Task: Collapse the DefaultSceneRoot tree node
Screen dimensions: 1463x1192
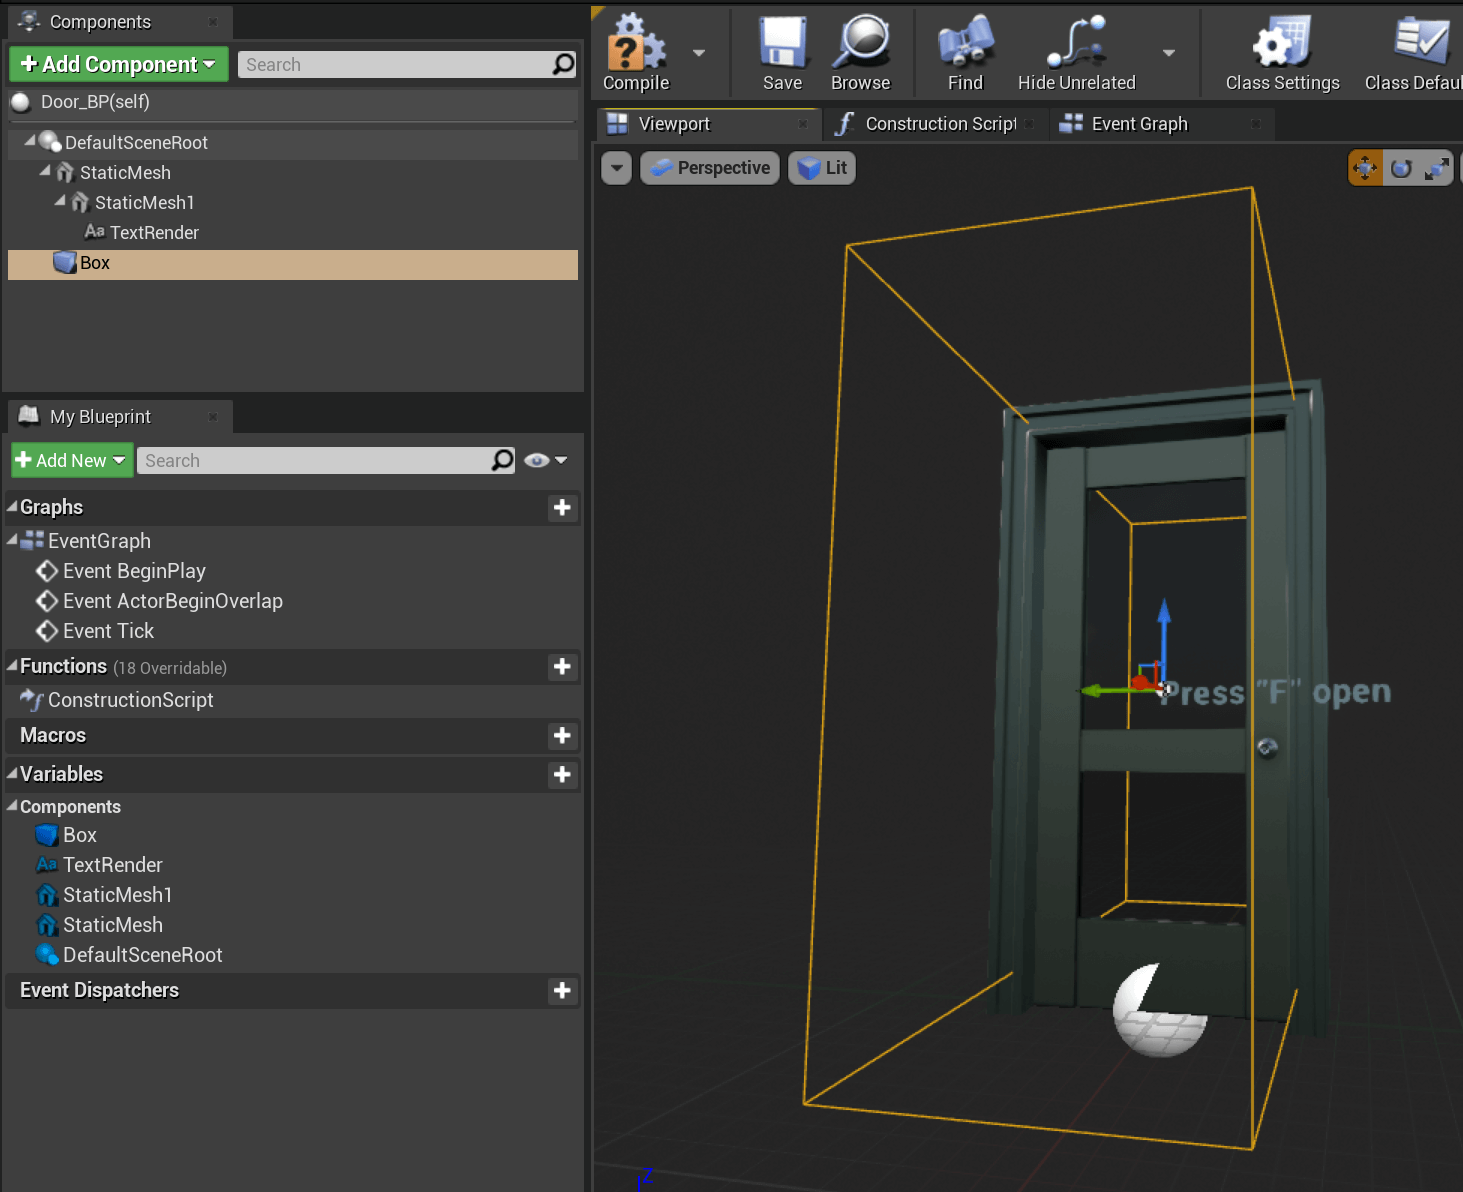Action: (x=30, y=142)
